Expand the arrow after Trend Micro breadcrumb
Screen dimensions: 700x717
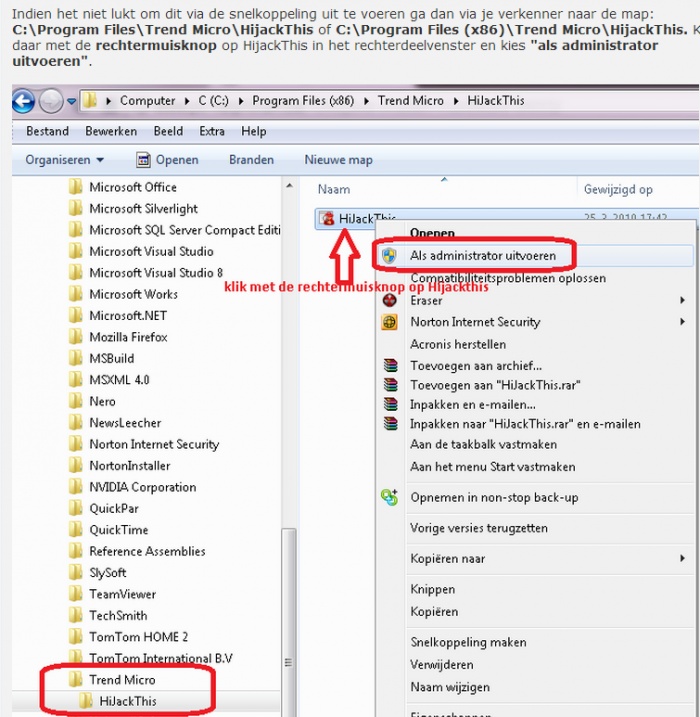click(456, 101)
